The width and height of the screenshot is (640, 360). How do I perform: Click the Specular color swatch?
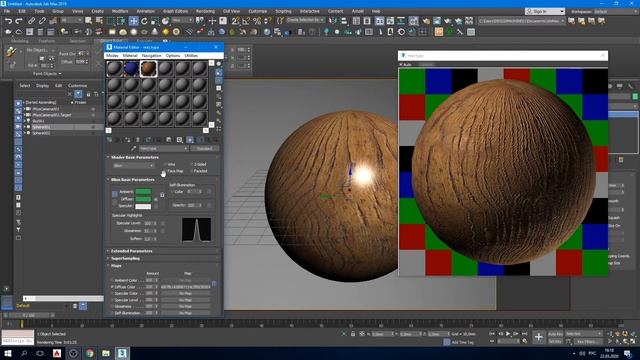point(143,206)
